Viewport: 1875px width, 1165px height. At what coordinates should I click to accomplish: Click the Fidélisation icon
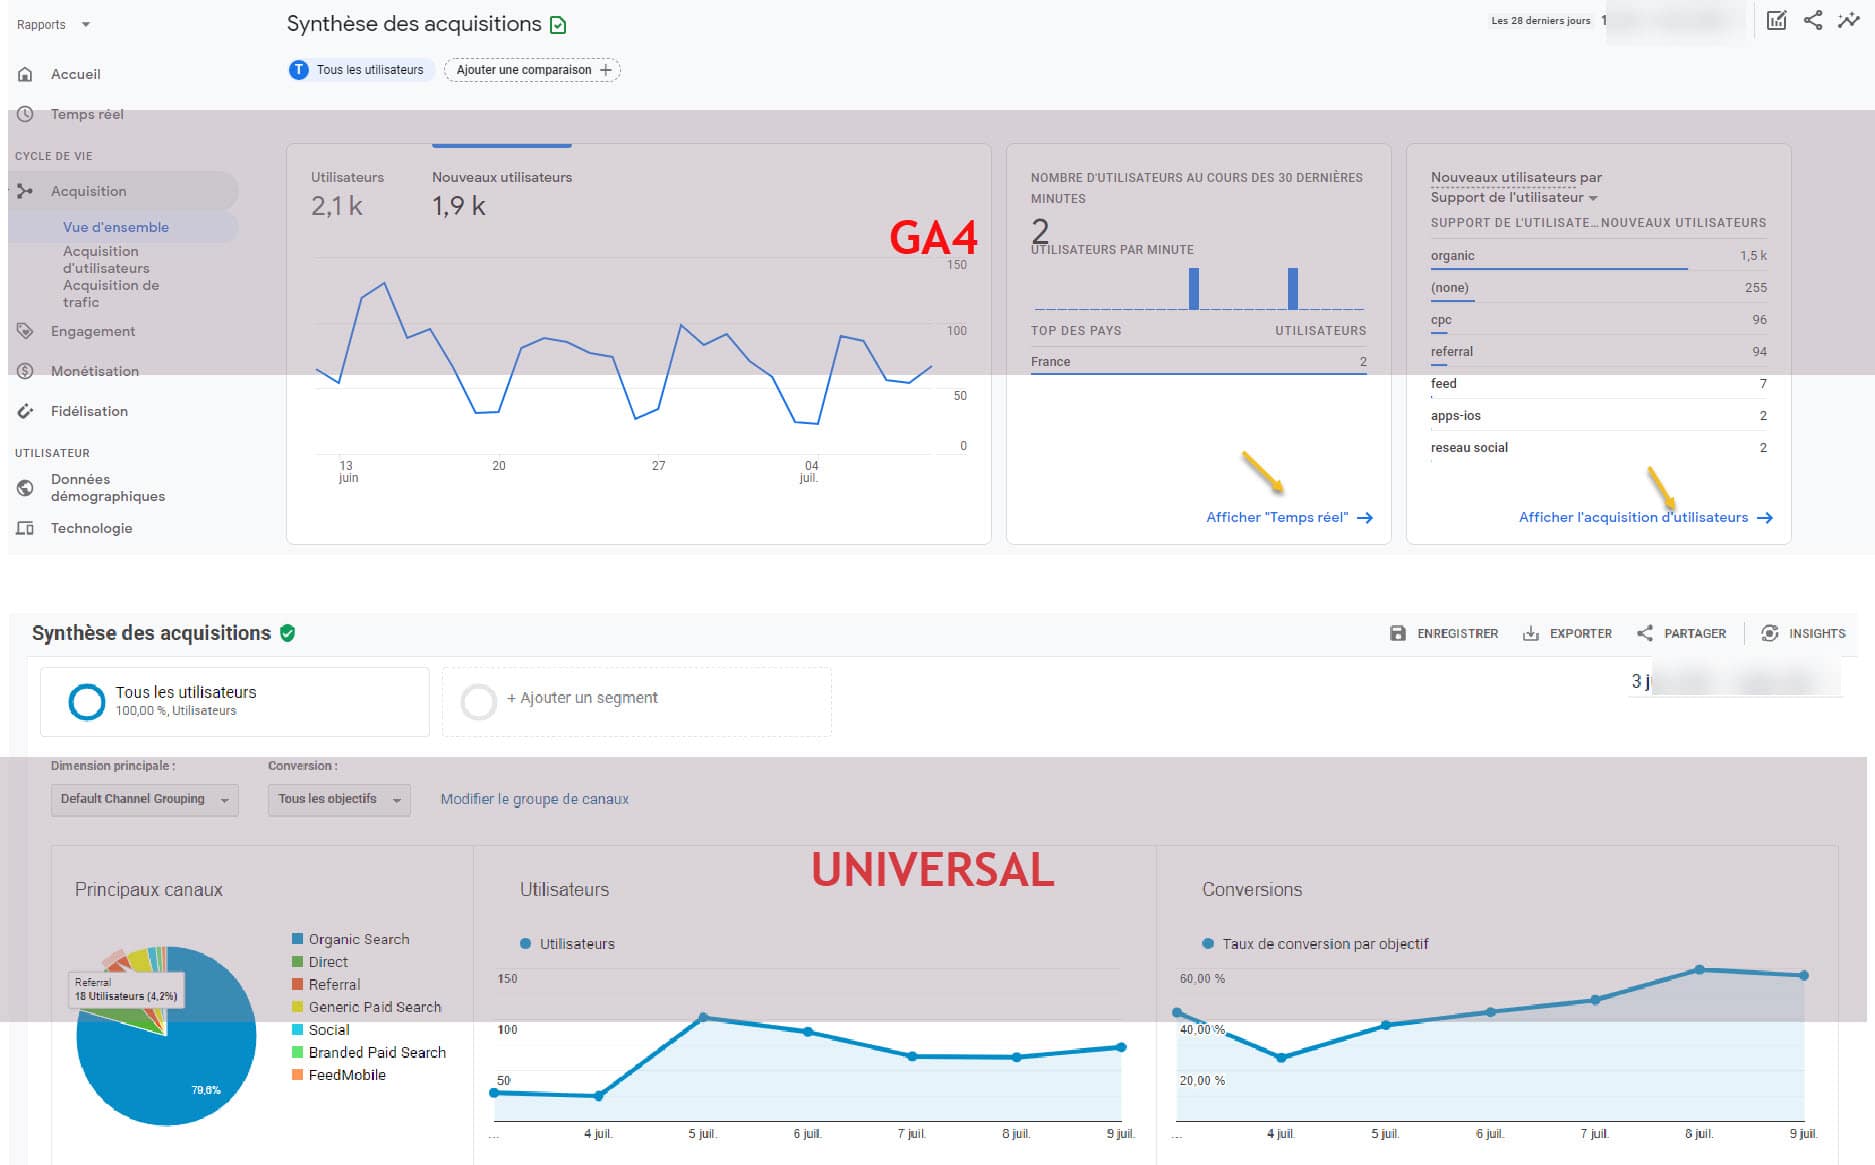(x=26, y=411)
